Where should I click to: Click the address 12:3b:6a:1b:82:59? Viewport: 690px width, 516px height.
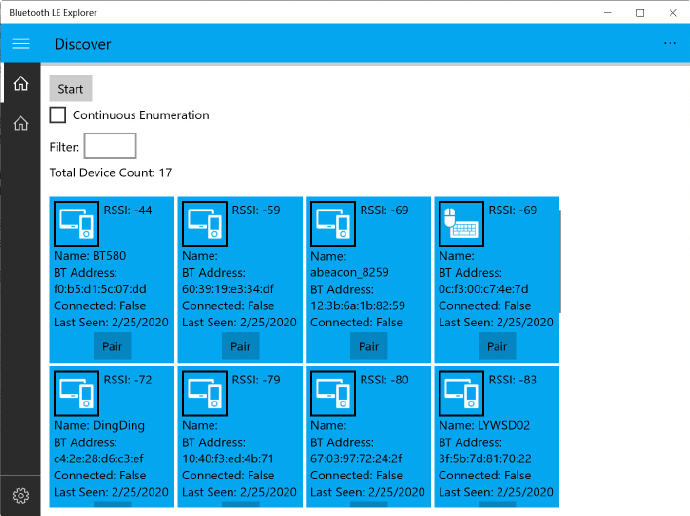pos(357,306)
